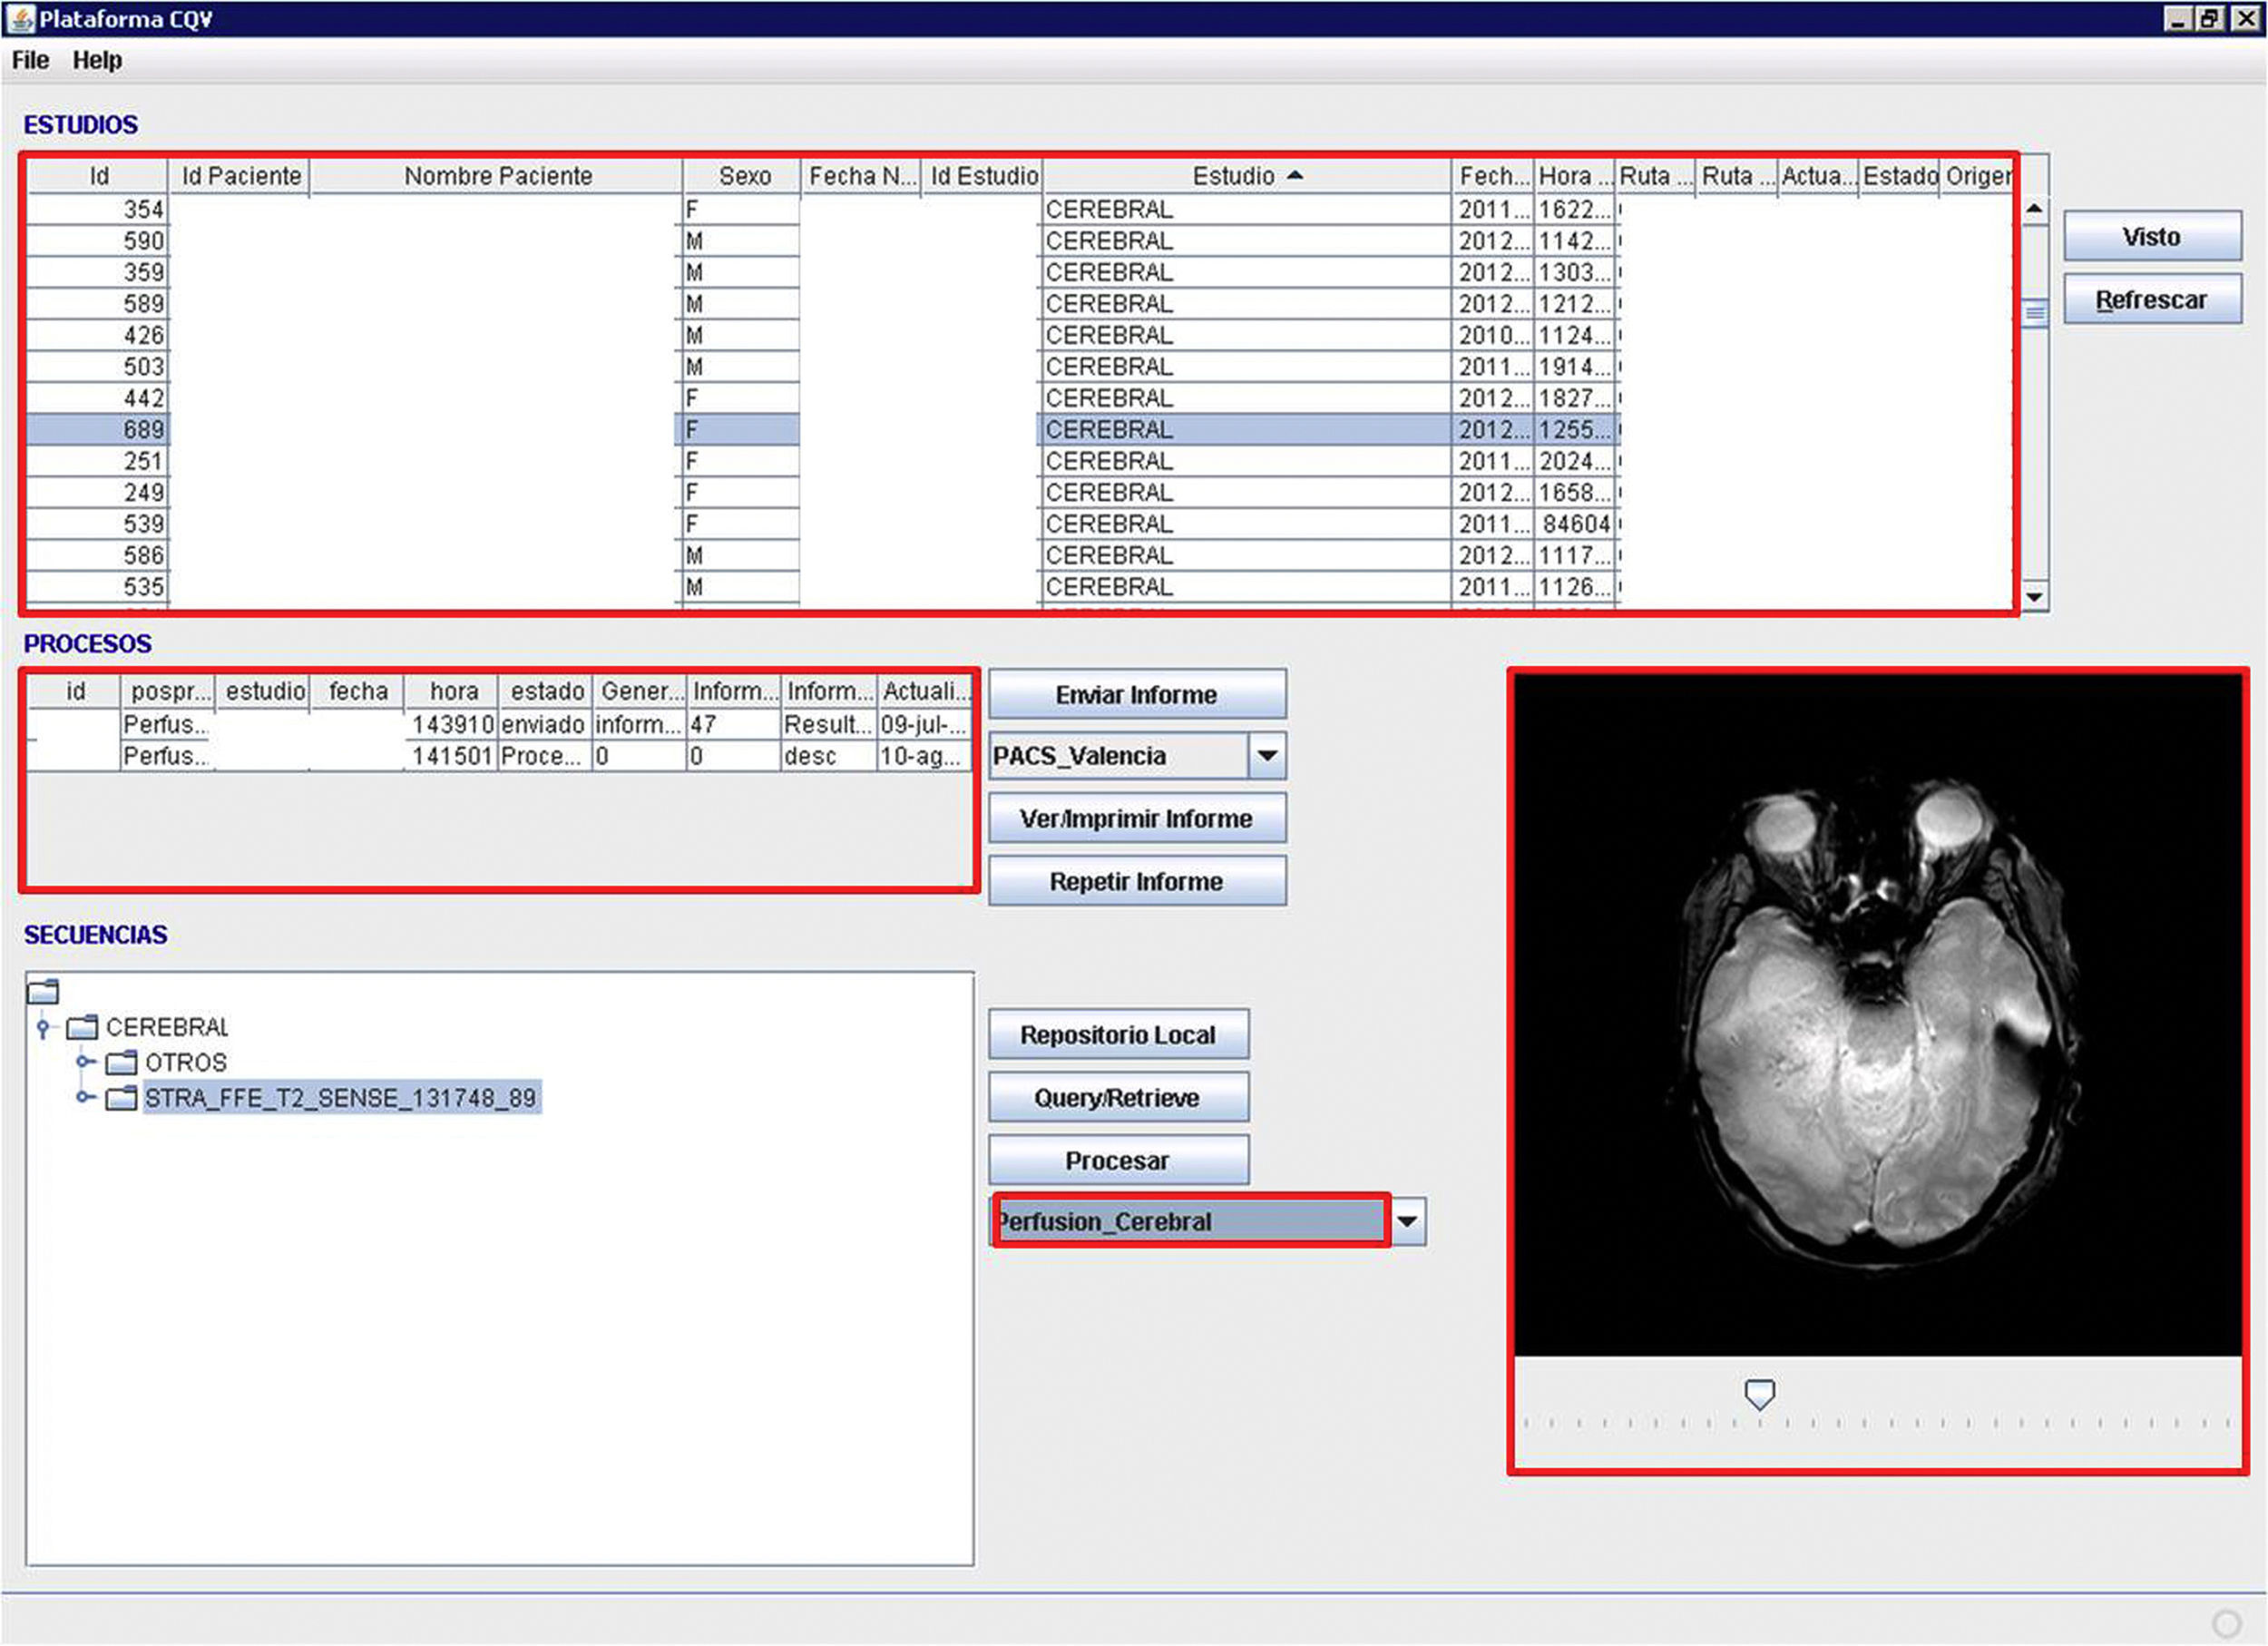
Task: Click sort arrow on Estudio column header
Action: tap(1295, 175)
